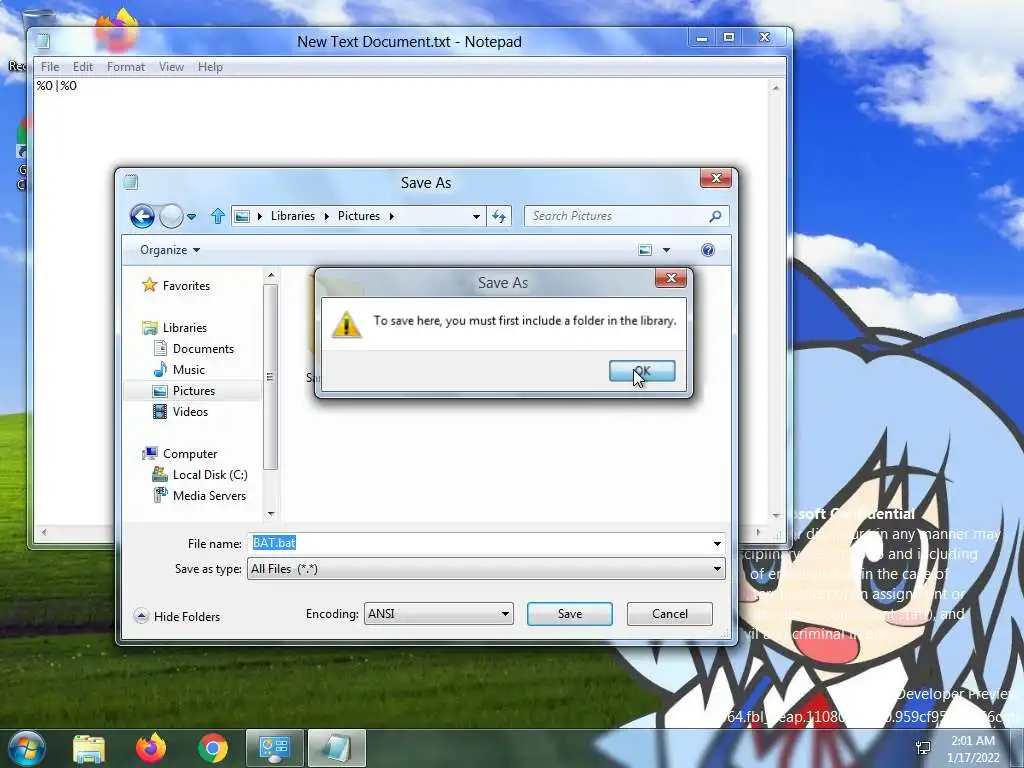Click Notepad vertical scrollbar up arrow

(x=775, y=88)
